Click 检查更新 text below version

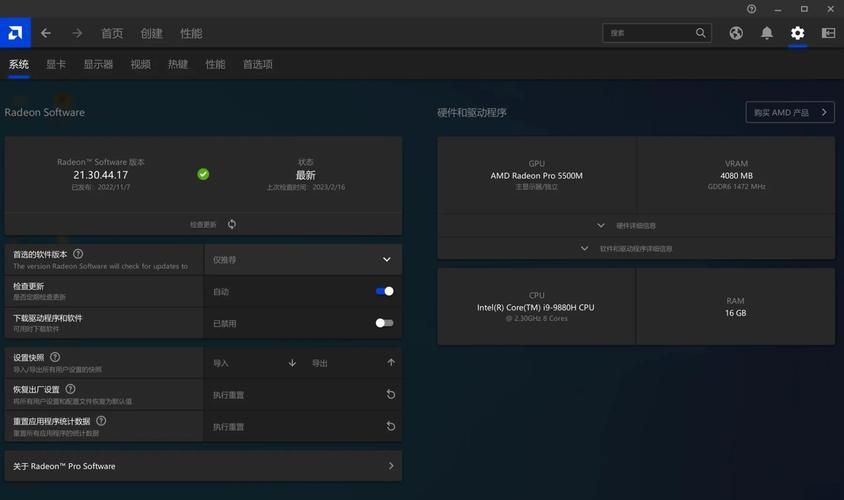click(203, 224)
